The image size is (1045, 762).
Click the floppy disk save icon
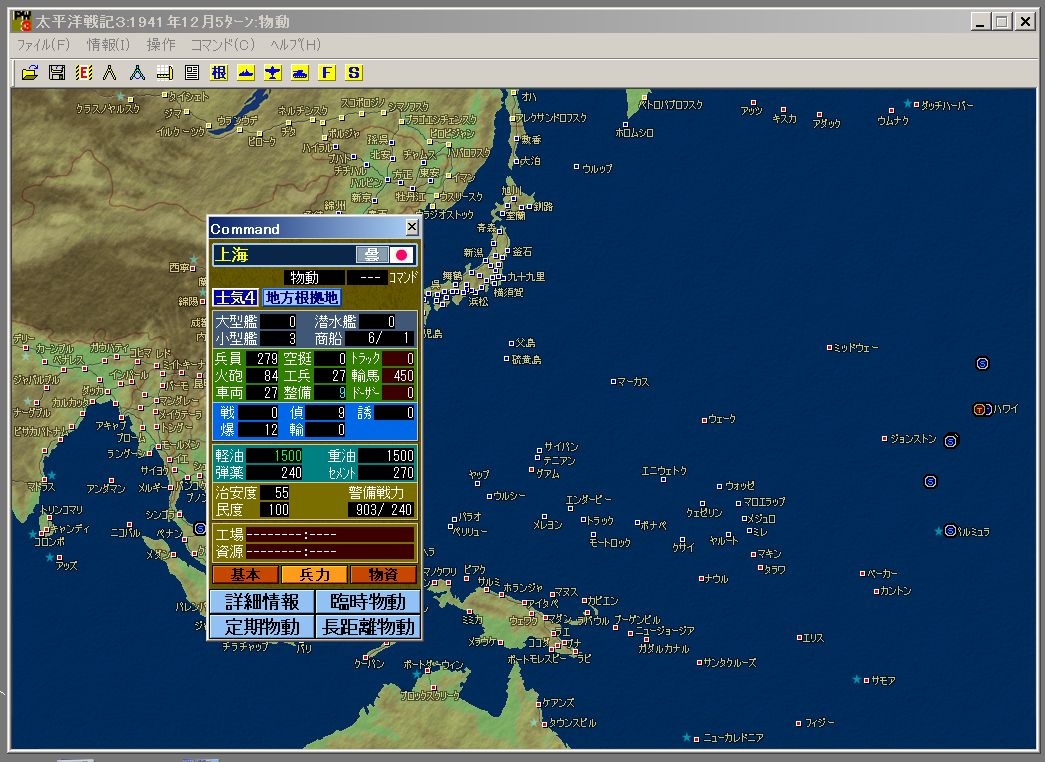57,72
